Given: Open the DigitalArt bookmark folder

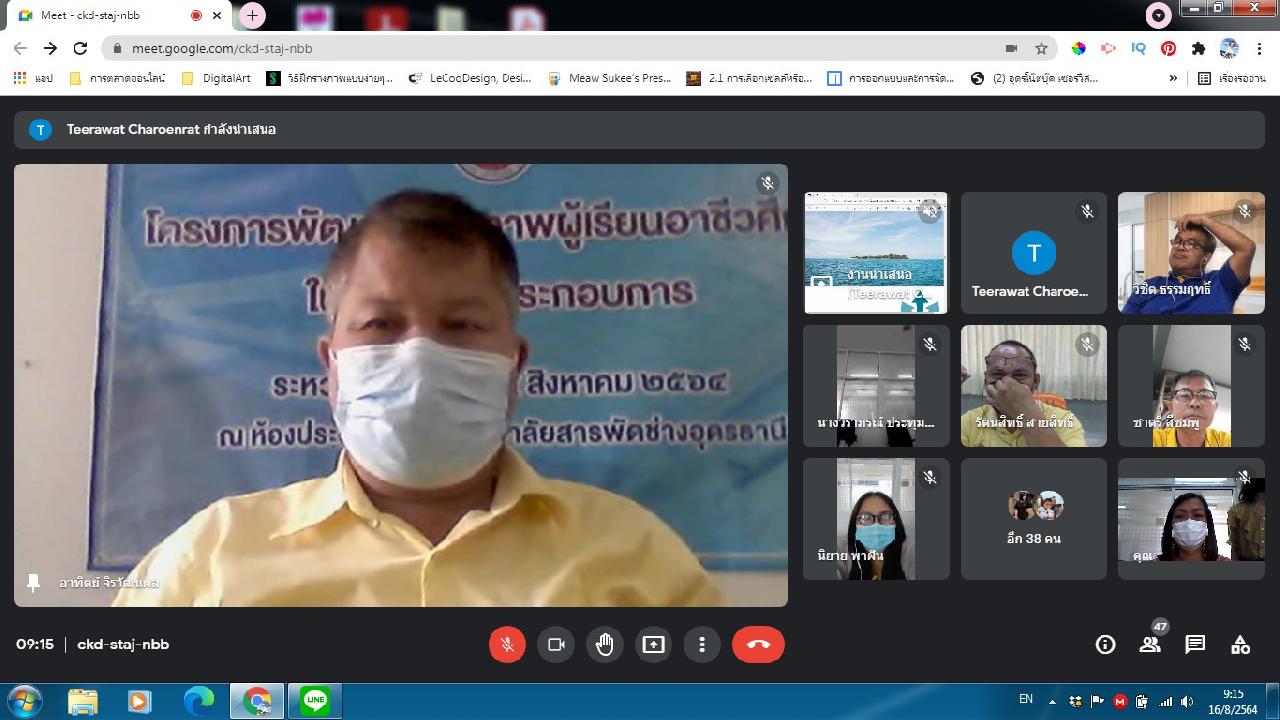Looking at the screenshot, I should pos(216,78).
